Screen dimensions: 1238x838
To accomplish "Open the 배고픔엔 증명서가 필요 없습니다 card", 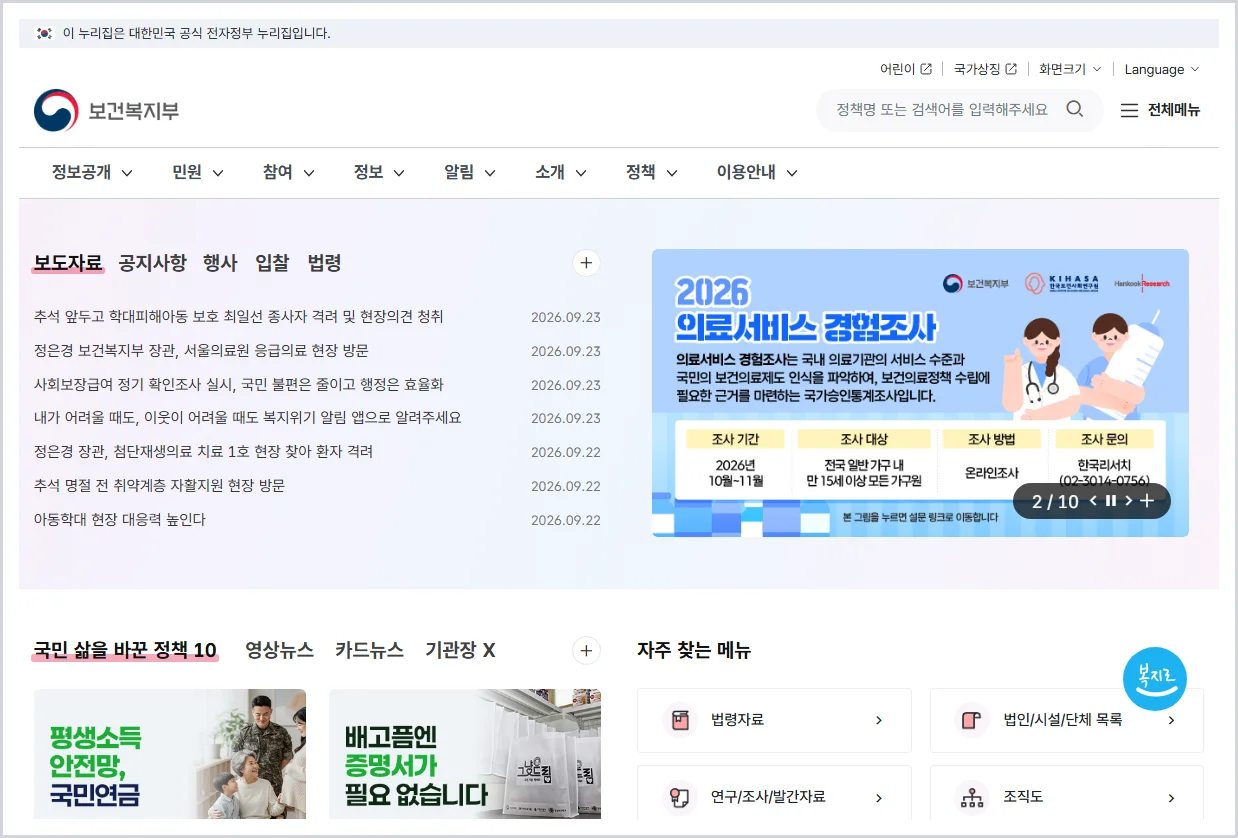I will click(465, 754).
